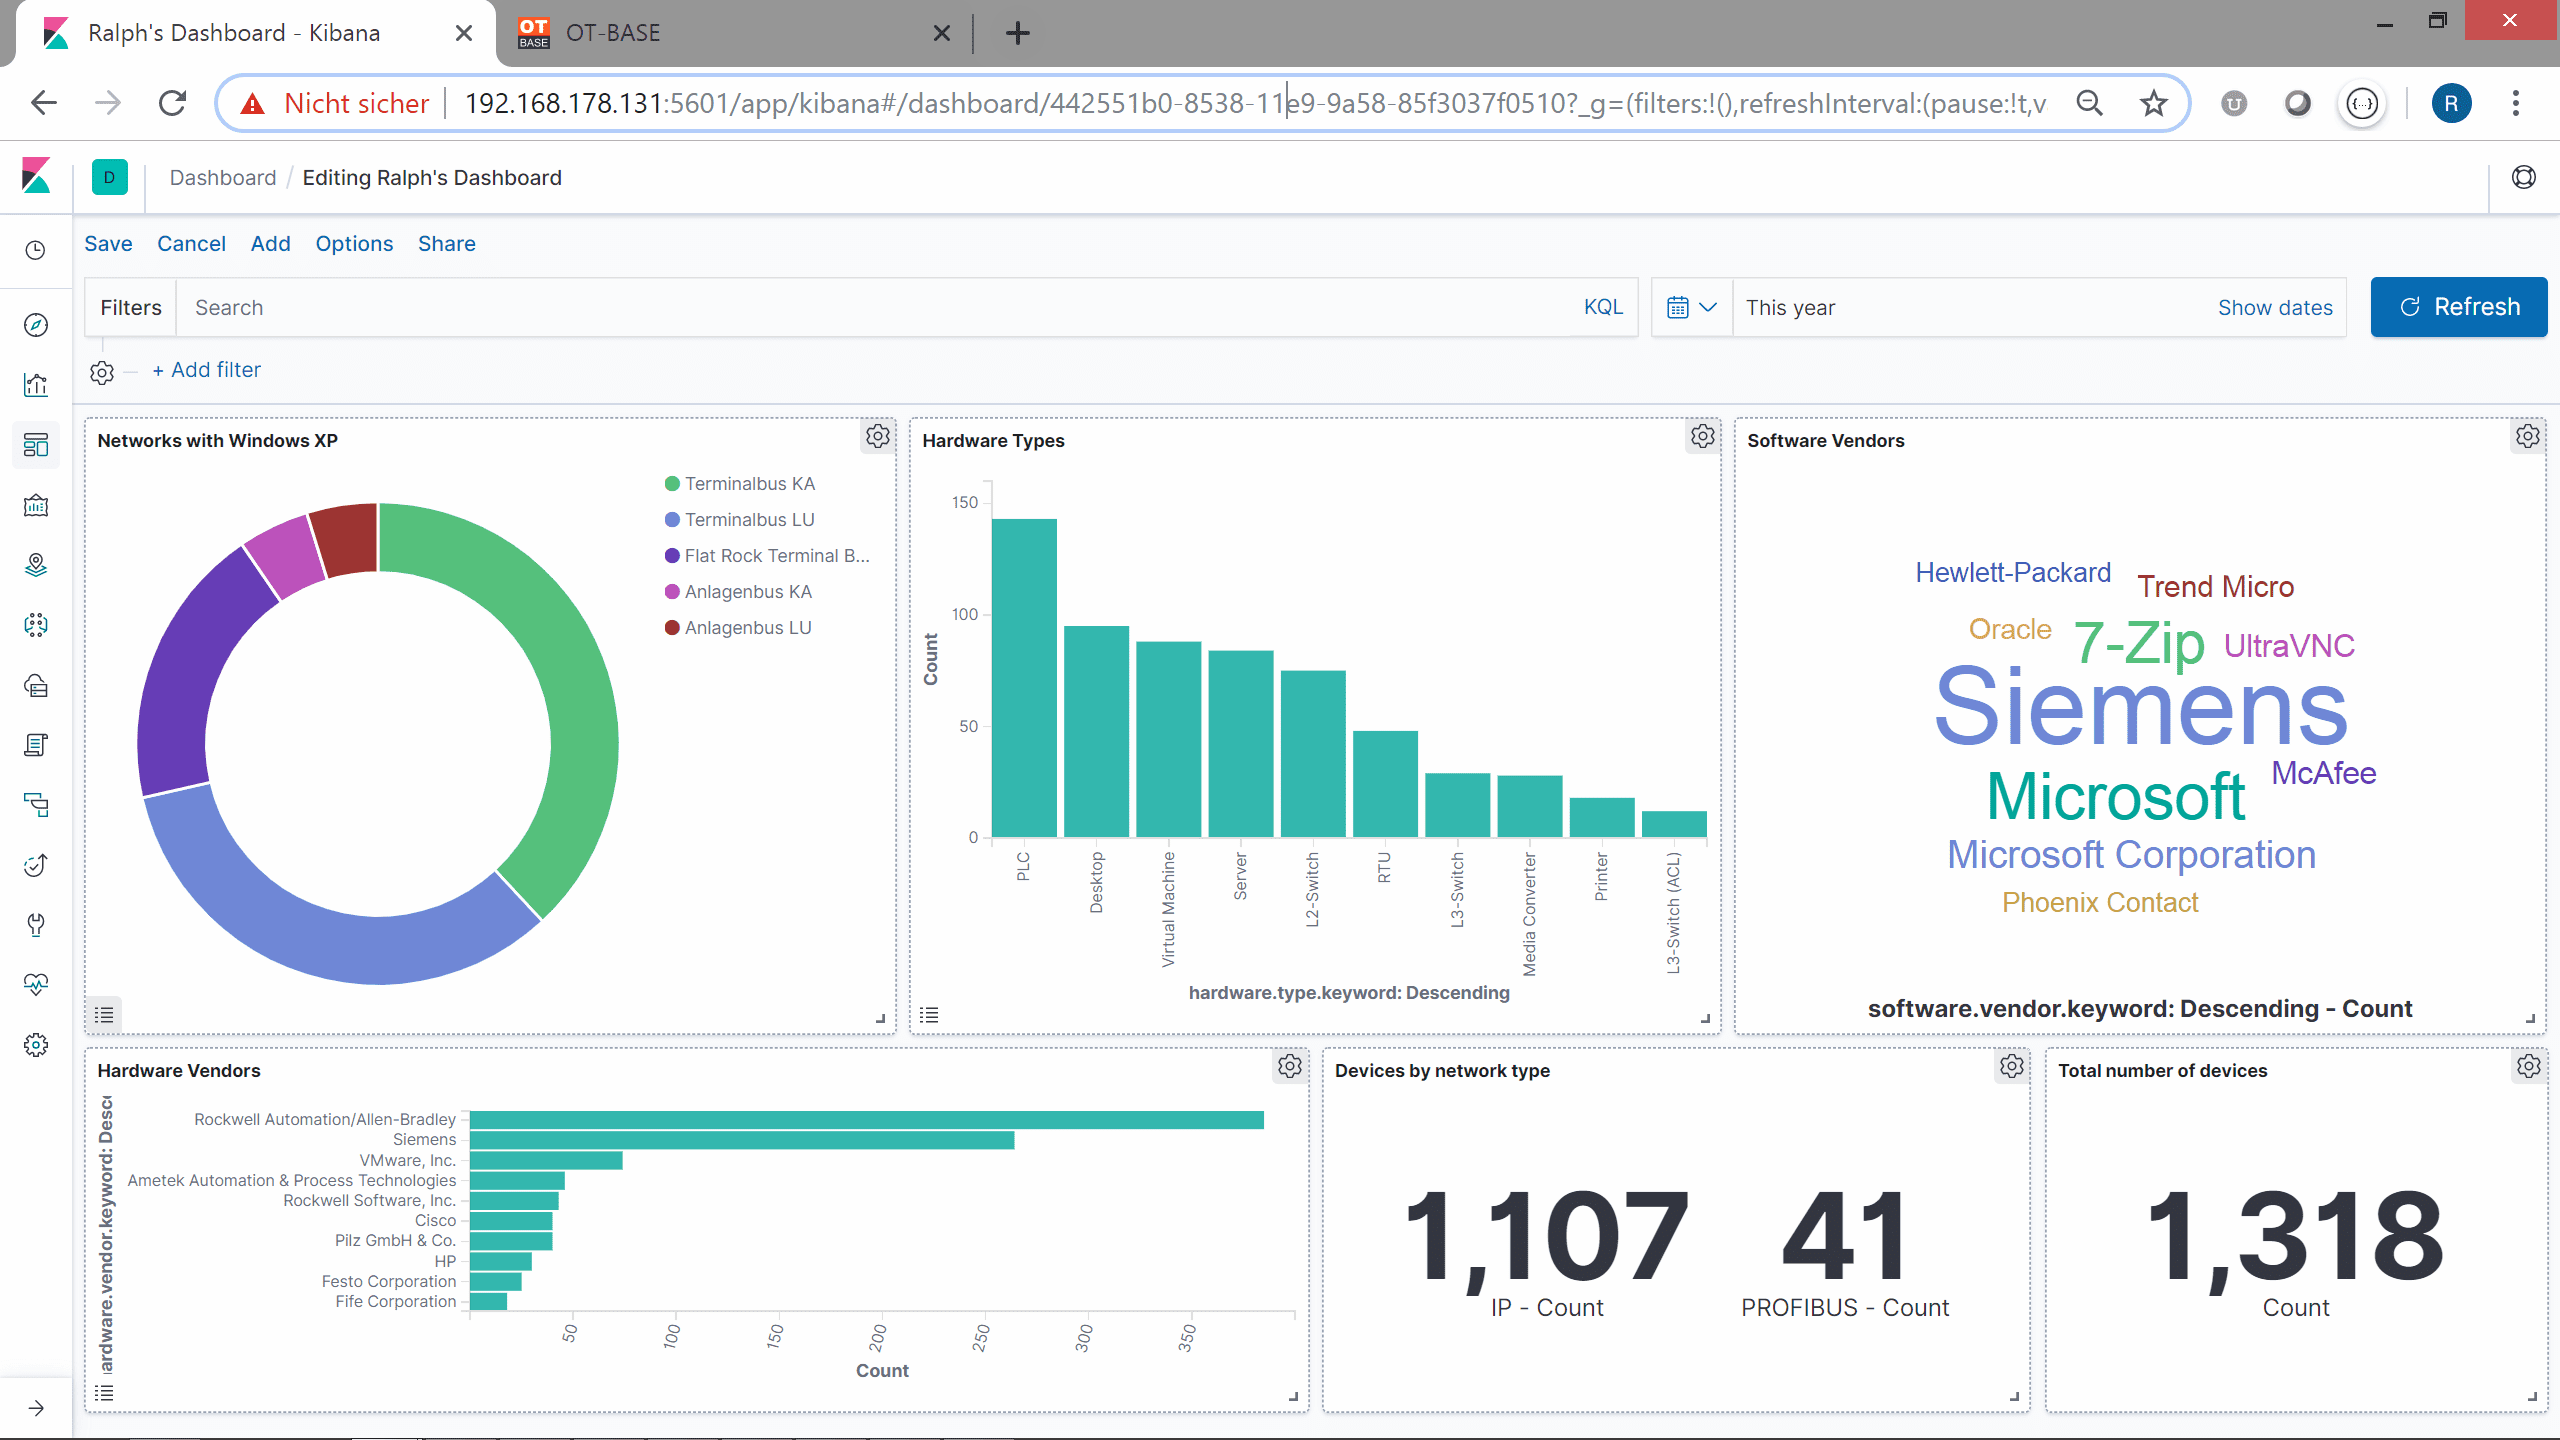The image size is (2560, 1440).
Task: Open panel options for Hardware Vendors
Action: point(1290,1066)
